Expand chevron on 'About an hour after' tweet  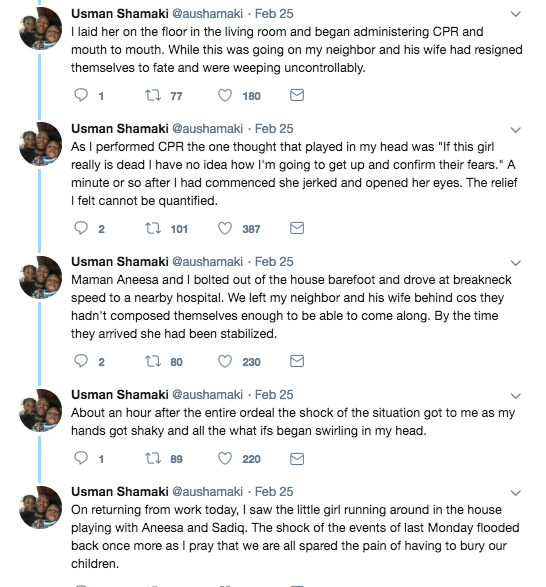click(x=516, y=396)
